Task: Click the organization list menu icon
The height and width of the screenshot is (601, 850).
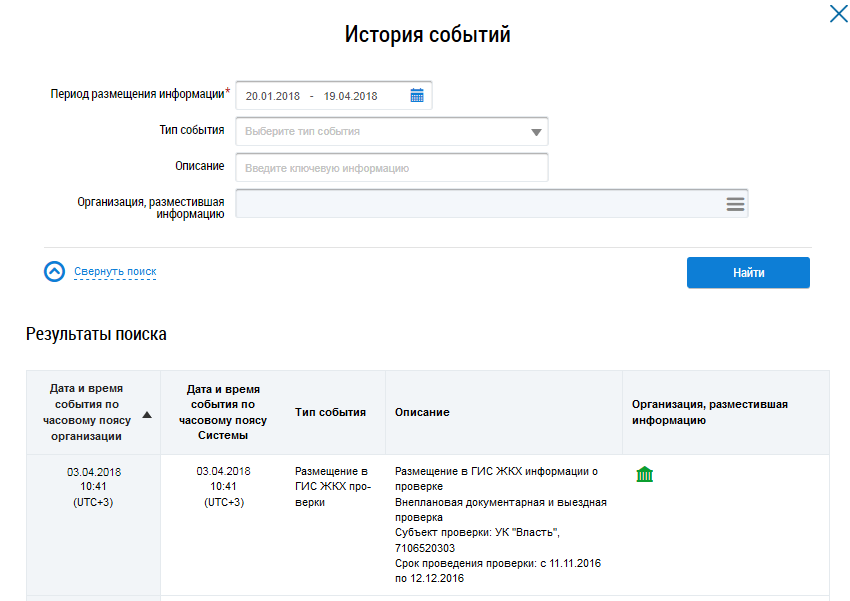Action: click(735, 204)
